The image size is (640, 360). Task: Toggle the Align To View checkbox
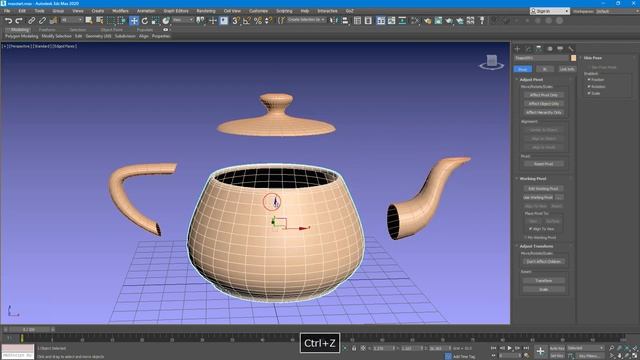pyautogui.click(x=530, y=229)
